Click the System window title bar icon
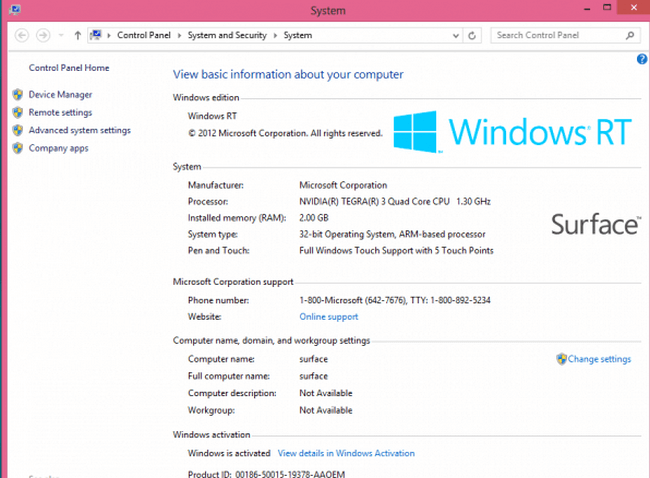Image resolution: width=650 pixels, height=478 pixels. click(x=15, y=10)
